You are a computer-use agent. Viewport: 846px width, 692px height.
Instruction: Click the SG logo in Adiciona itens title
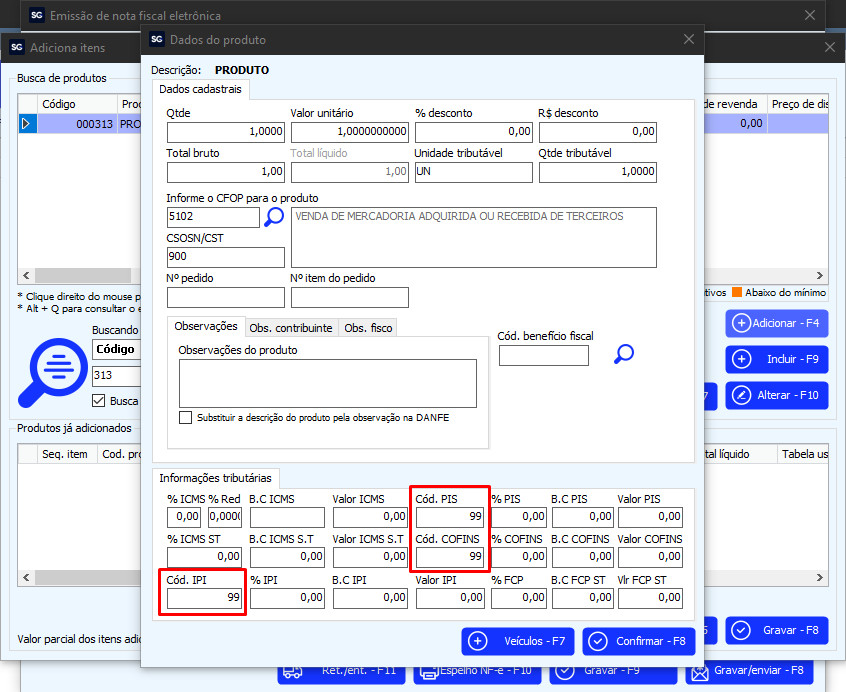(x=17, y=47)
